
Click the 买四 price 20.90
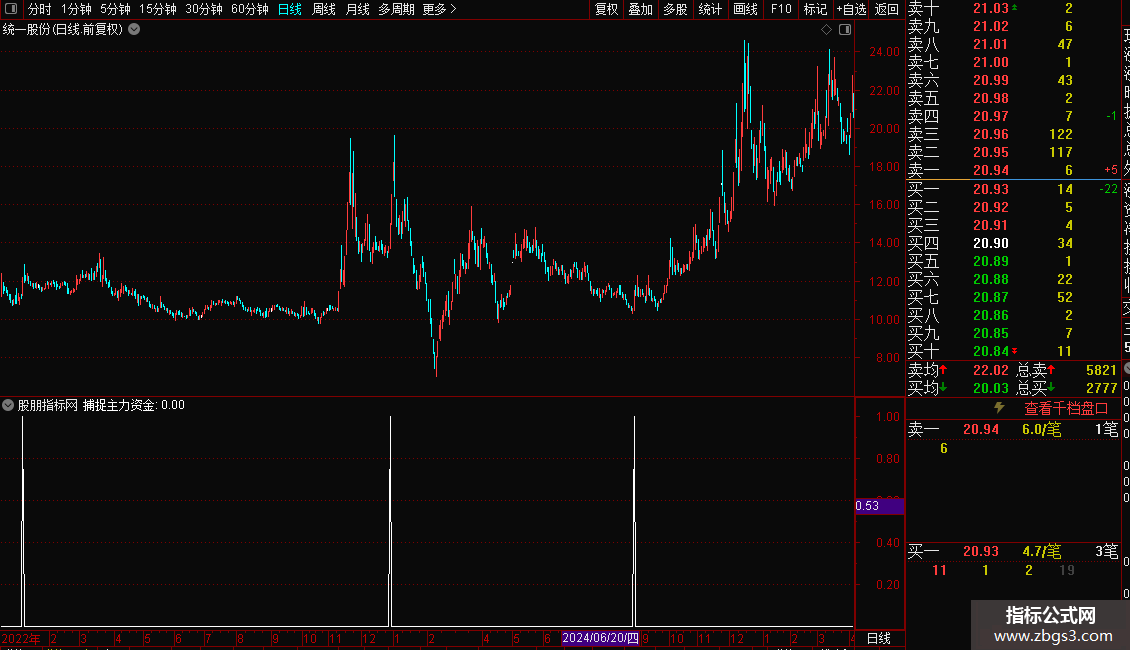pos(991,243)
